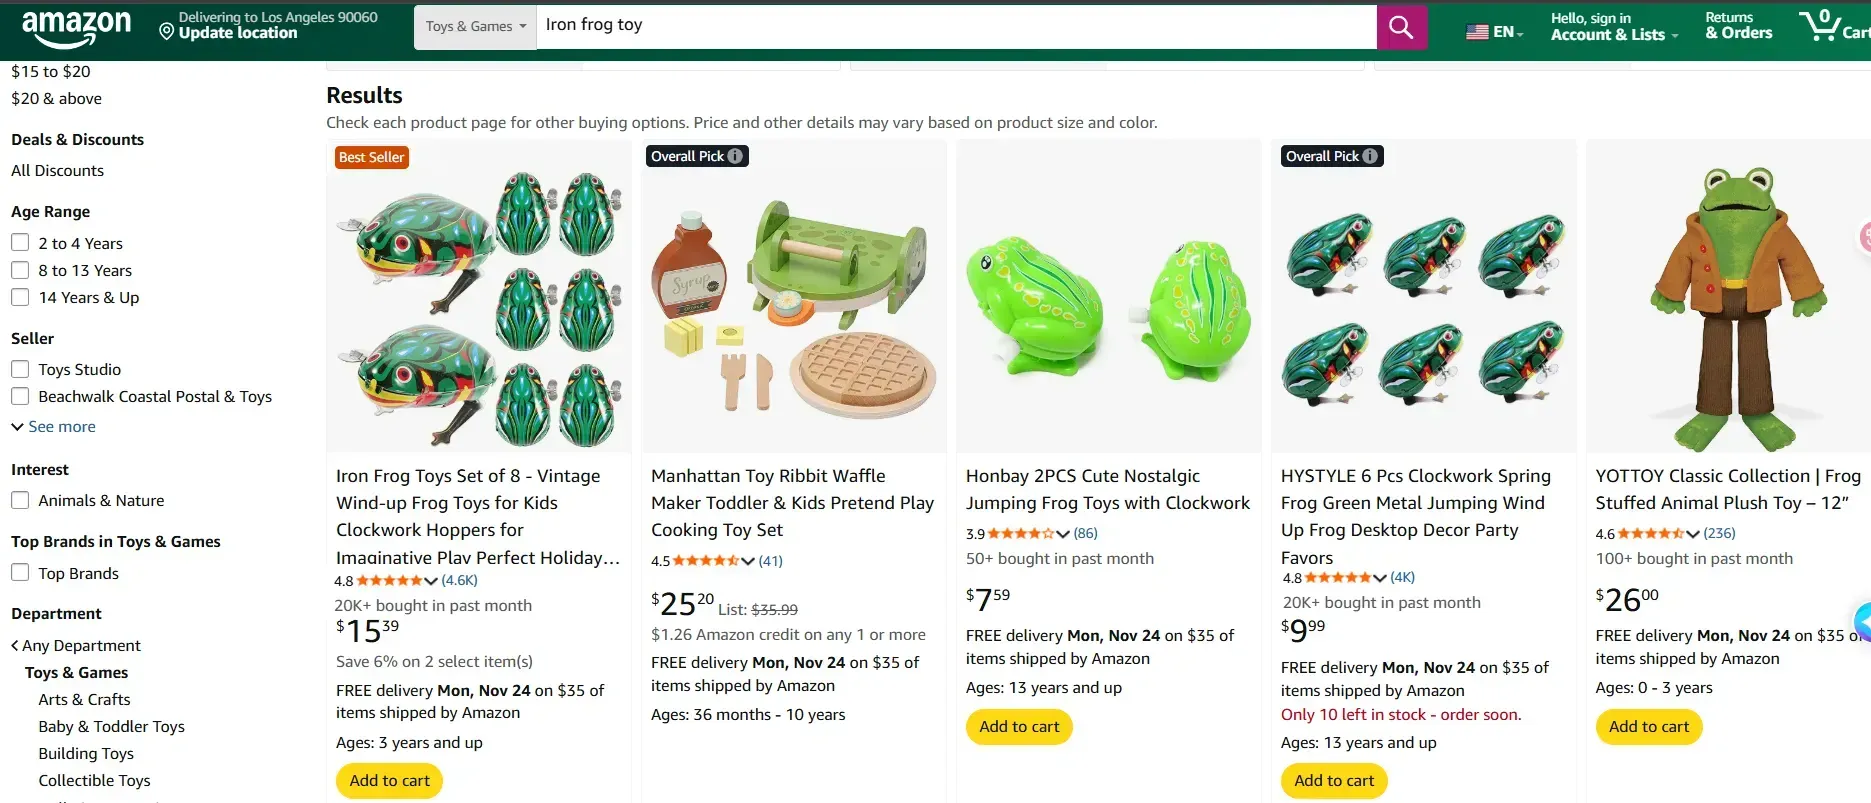The image size is (1871, 803).
Task: Open the All Discounts link
Action: (x=57, y=171)
